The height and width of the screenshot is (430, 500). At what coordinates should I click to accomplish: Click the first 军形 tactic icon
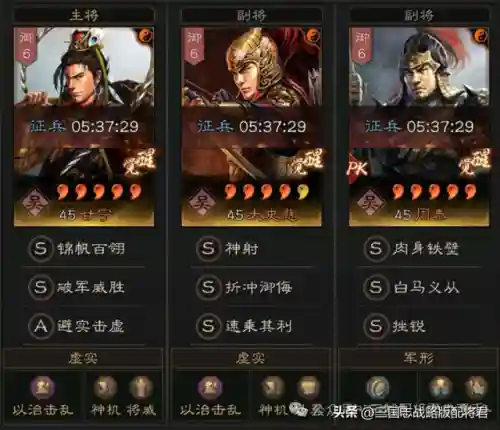coord(378,388)
